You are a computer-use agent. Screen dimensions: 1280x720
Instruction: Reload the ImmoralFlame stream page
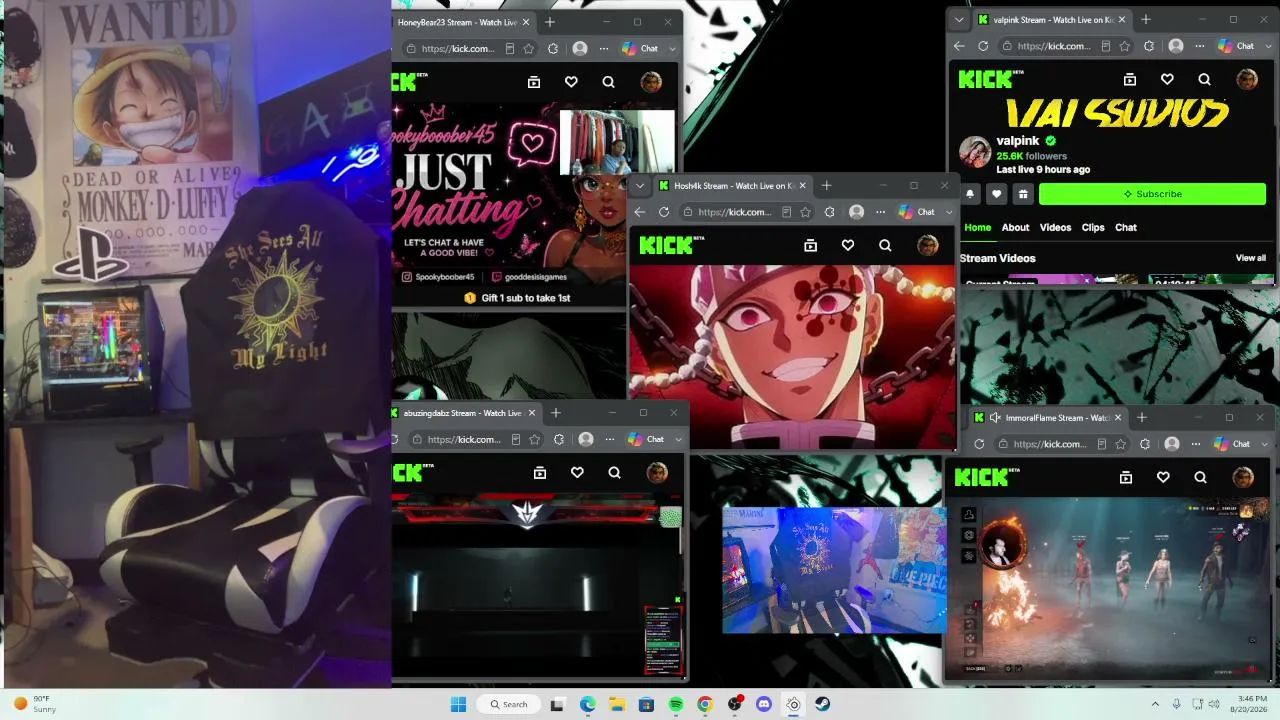point(979,444)
